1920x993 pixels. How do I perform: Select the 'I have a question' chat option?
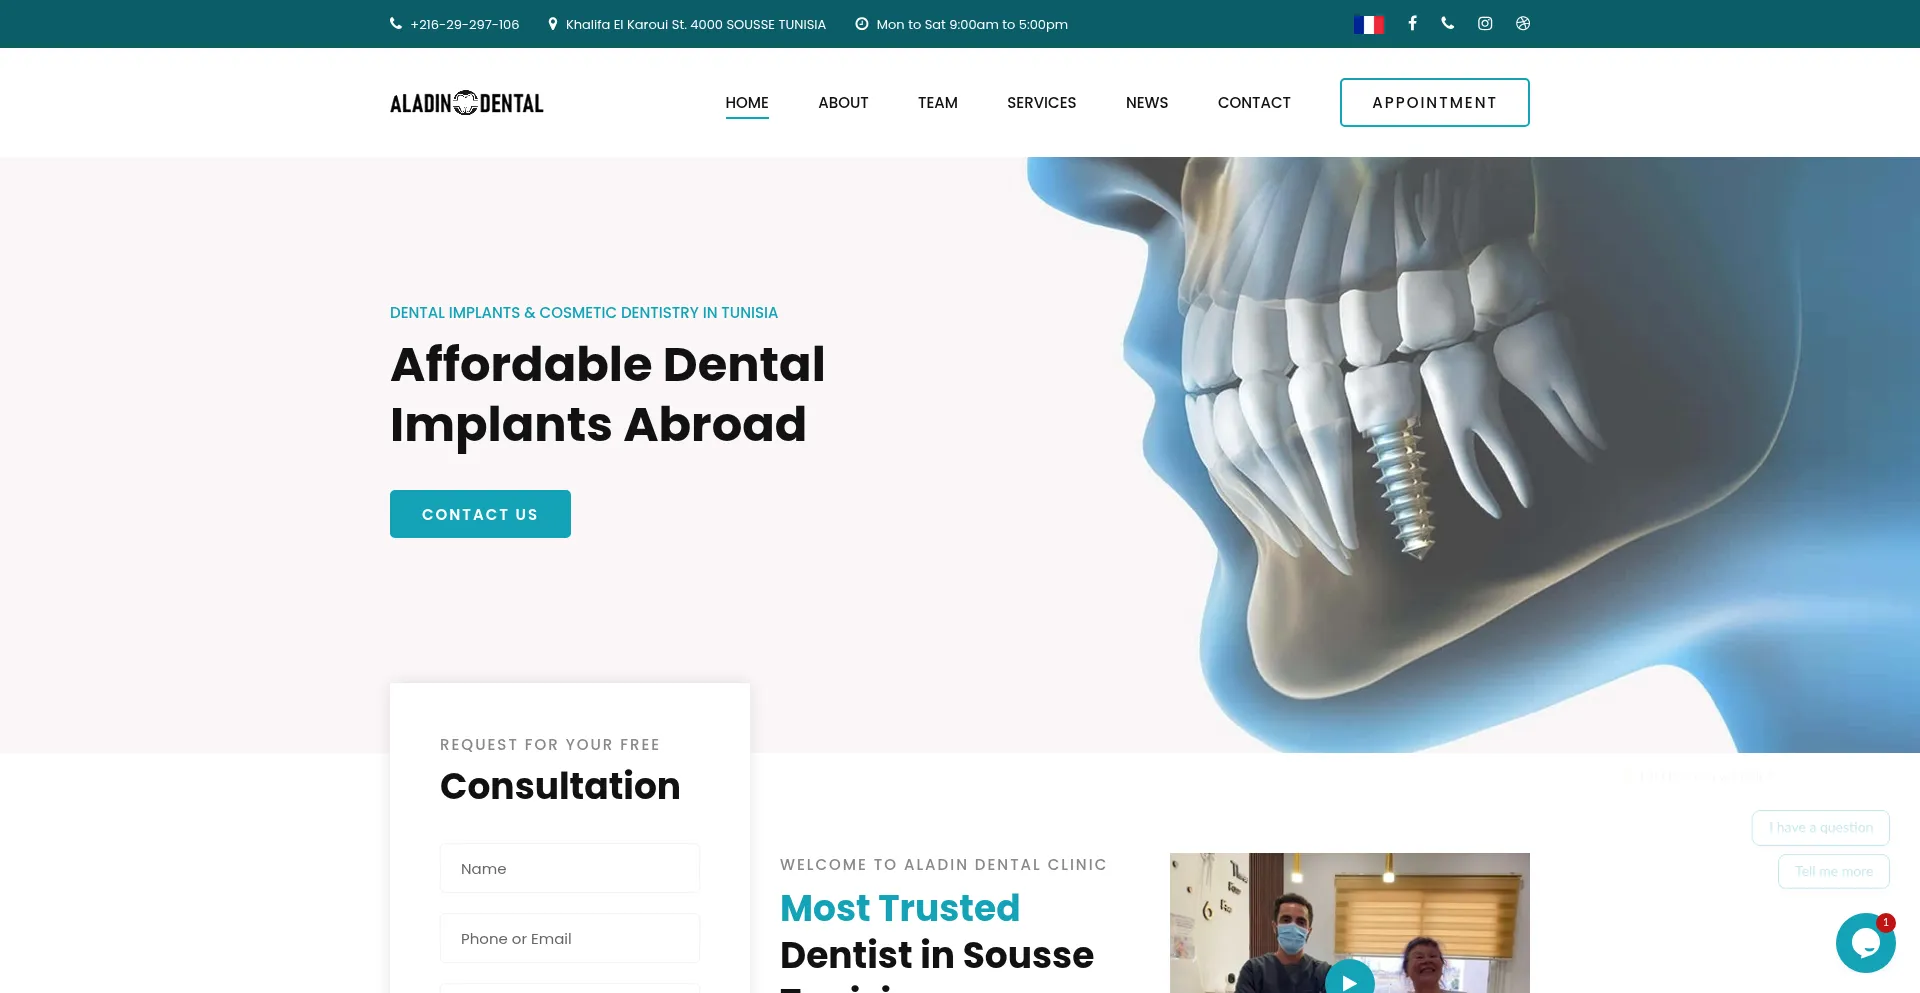pyautogui.click(x=1820, y=827)
